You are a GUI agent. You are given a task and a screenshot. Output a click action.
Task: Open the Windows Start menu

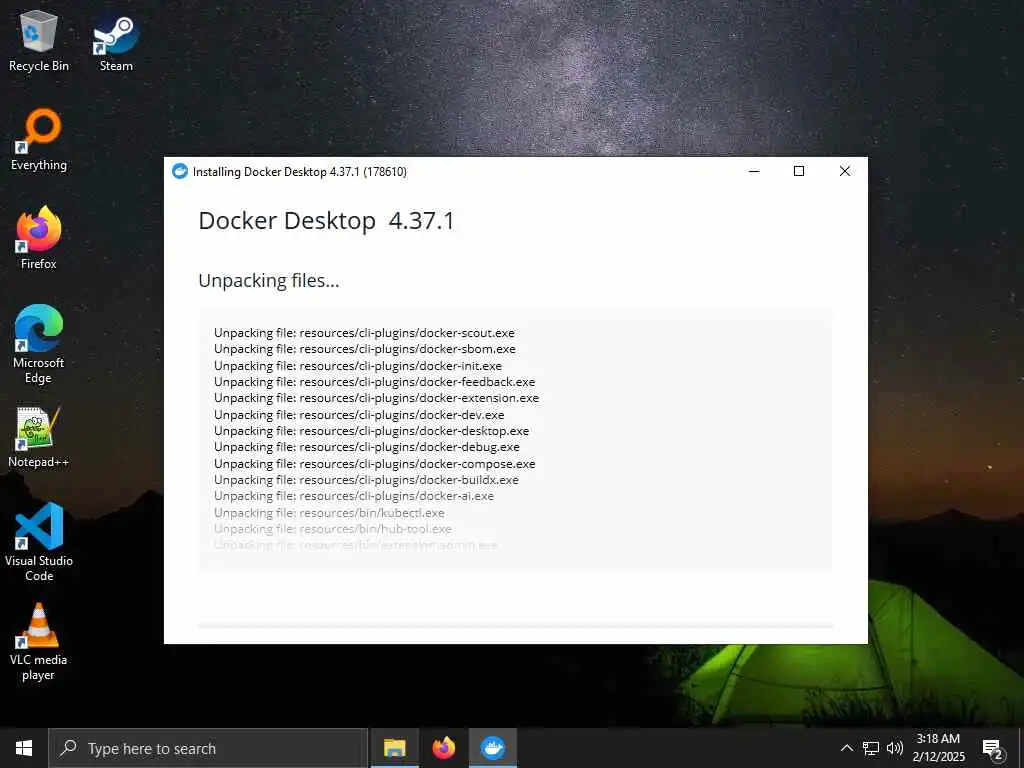[24, 748]
